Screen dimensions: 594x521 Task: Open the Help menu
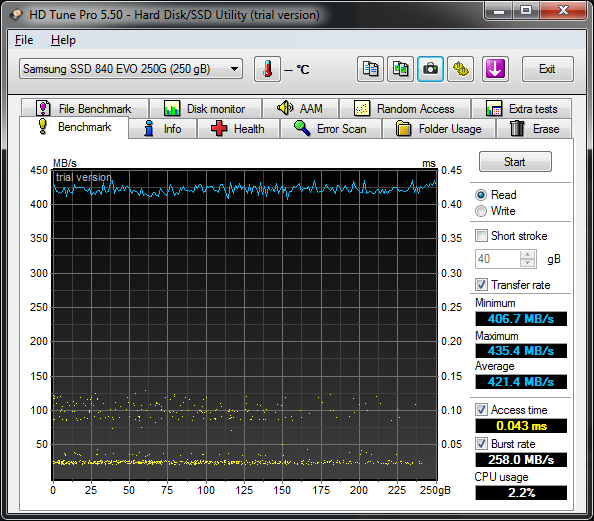[63, 40]
